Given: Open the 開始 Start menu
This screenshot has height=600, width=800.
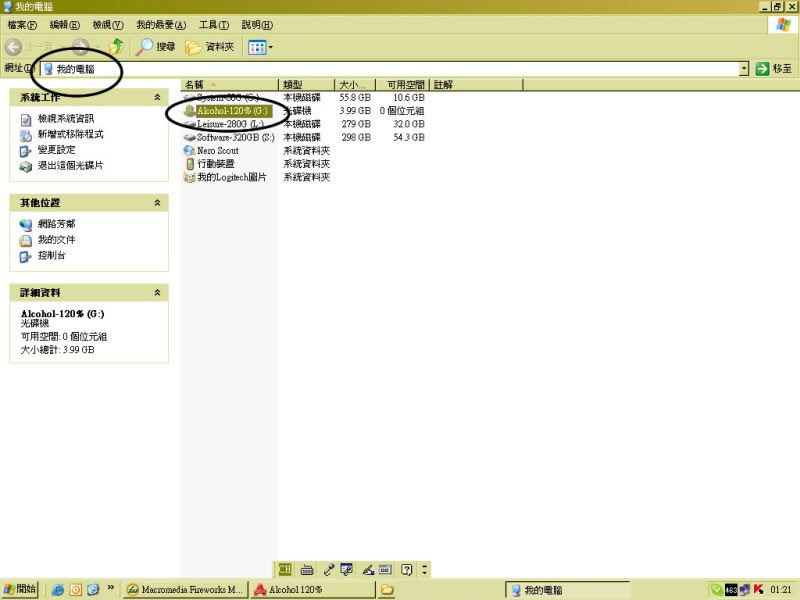Looking at the screenshot, I should point(19,589).
